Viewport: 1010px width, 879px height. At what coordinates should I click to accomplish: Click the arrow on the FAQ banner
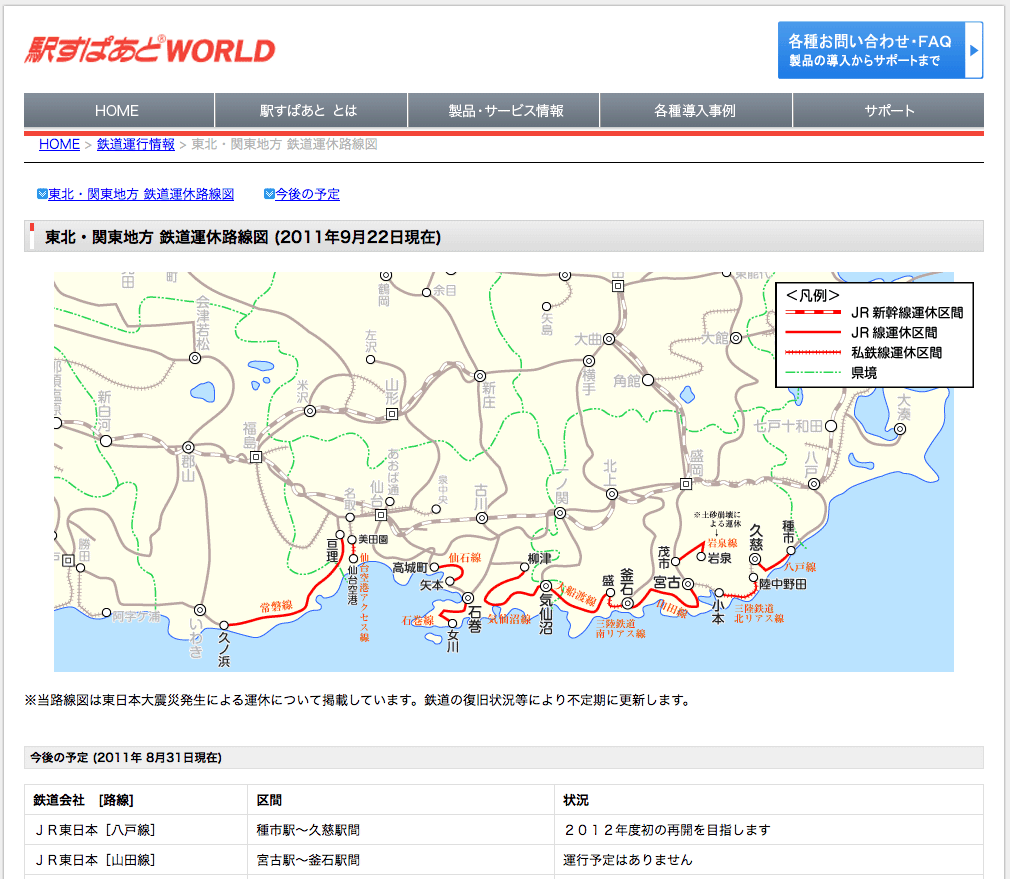974,50
